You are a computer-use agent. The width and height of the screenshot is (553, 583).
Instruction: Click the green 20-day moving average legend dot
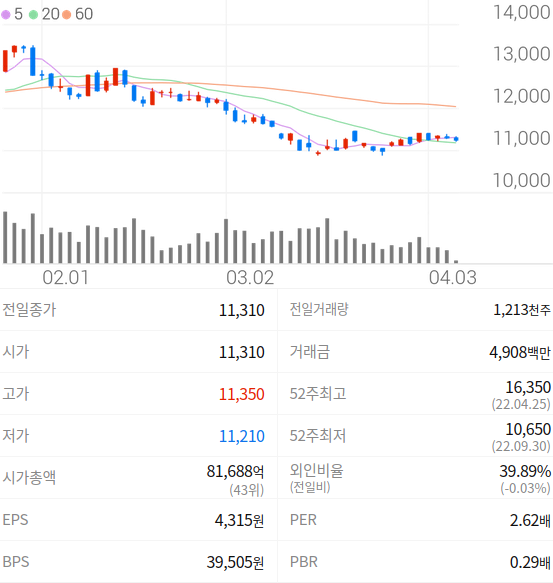tap(33, 15)
